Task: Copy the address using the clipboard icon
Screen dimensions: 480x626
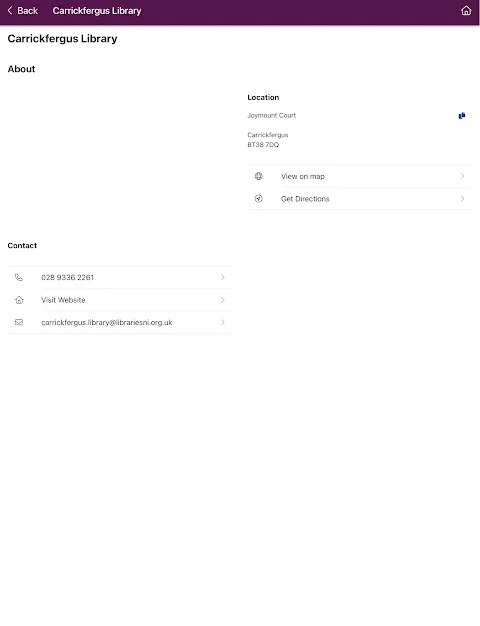Action: point(462,115)
